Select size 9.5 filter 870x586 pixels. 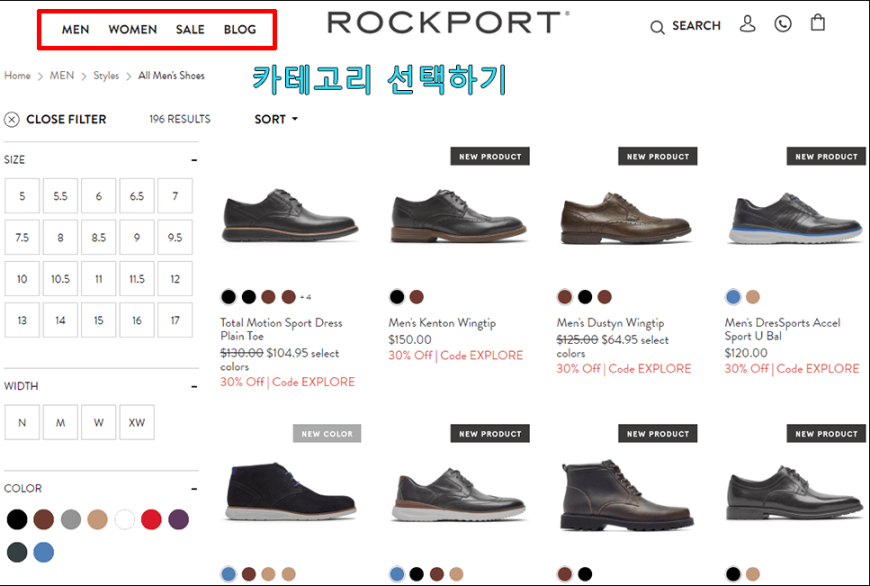(175, 238)
